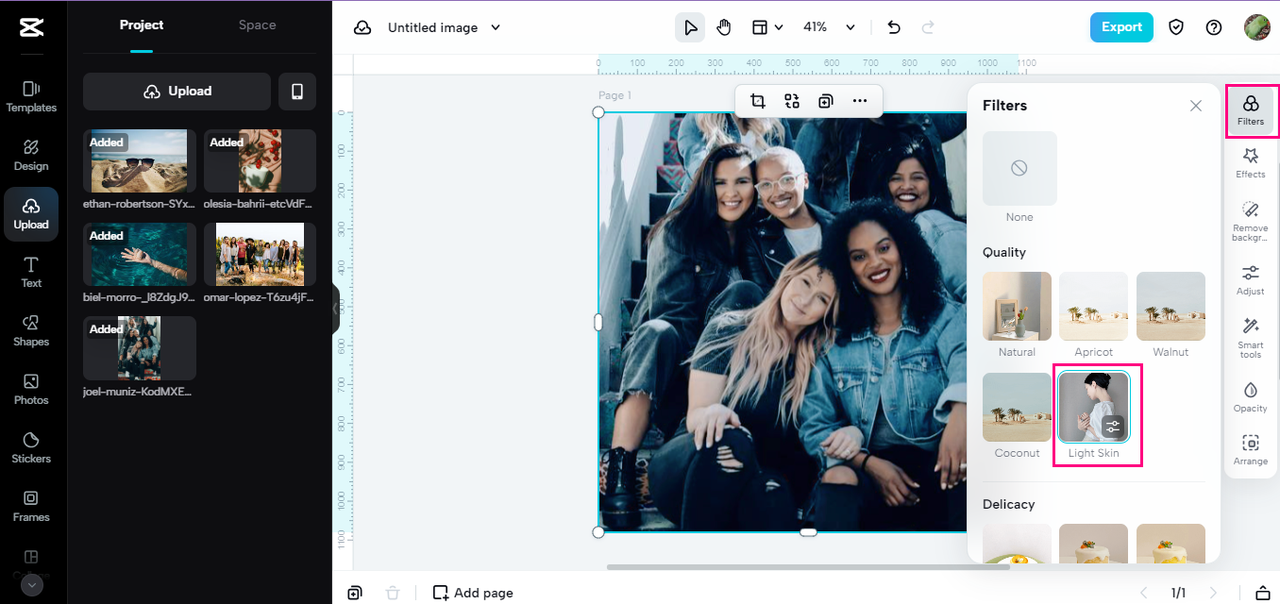Screen dimensions: 1280x604
Task: Open the shield privacy icon
Action: [1176, 28]
